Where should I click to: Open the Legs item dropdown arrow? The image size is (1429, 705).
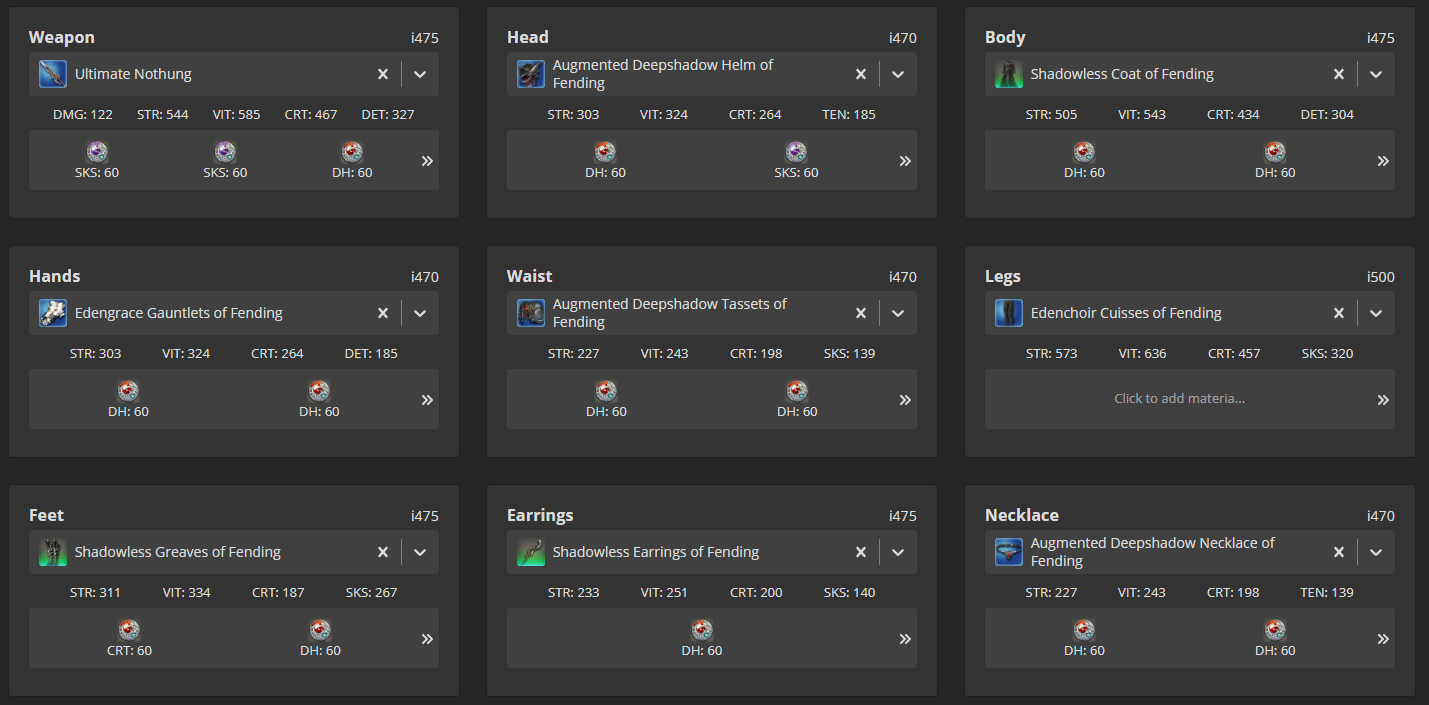click(x=1376, y=313)
